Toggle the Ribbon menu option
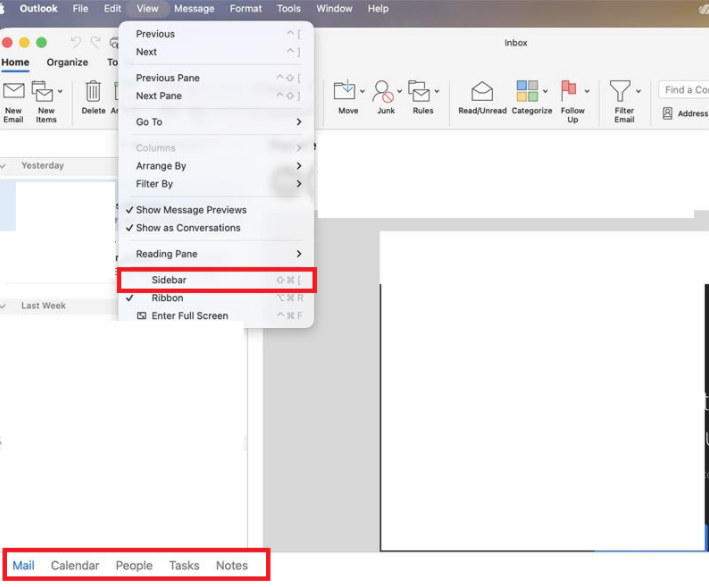 216,298
